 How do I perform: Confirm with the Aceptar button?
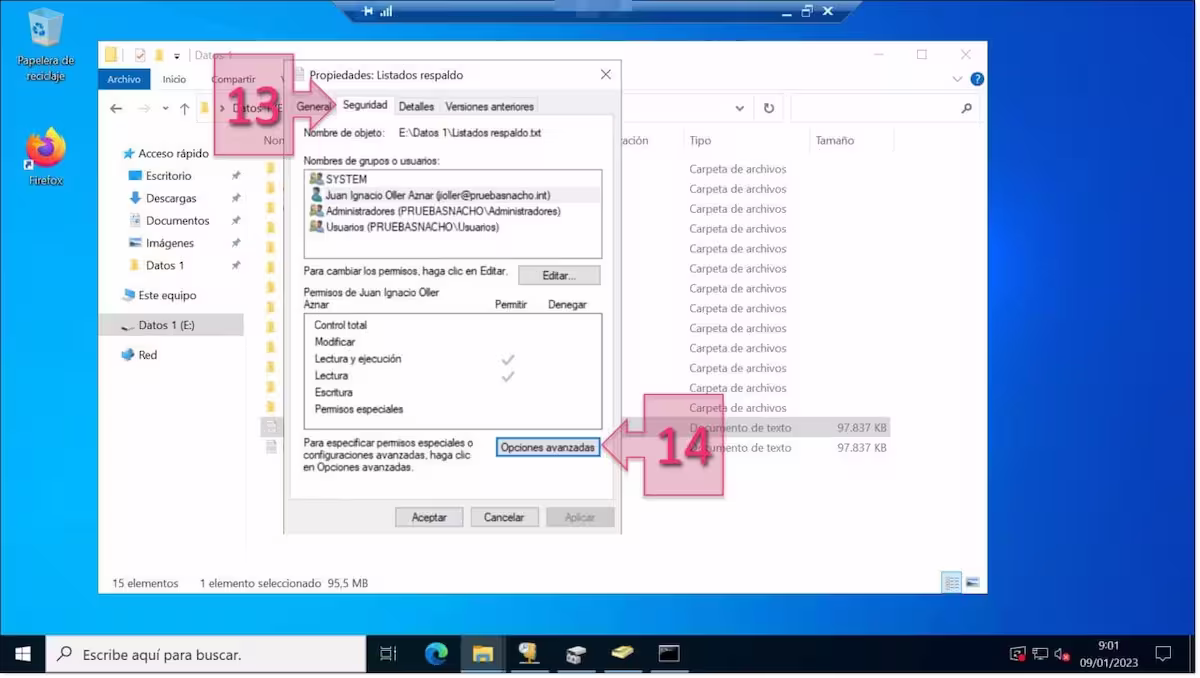coord(429,517)
